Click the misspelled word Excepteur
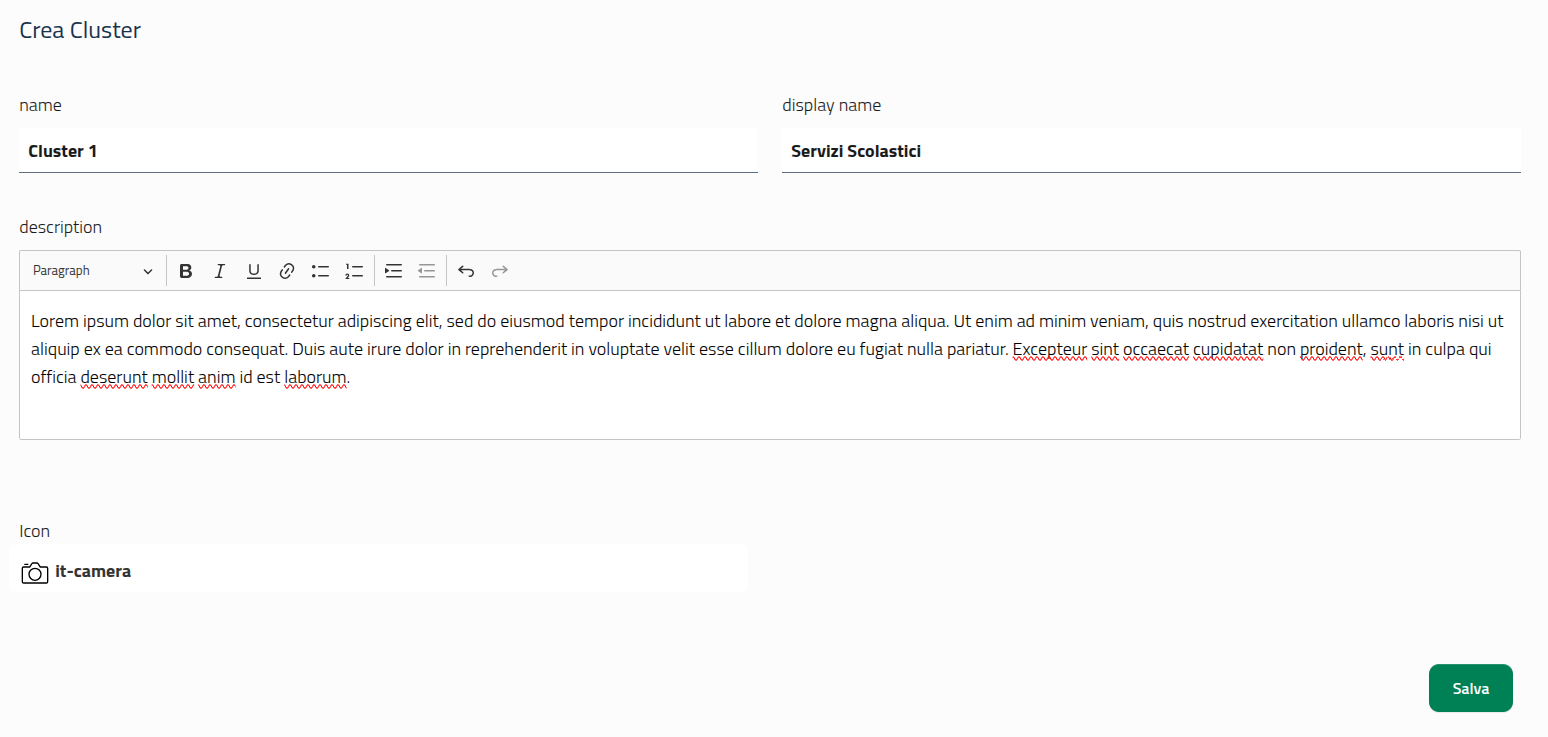Viewport: 1548px width, 737px height. pos(1048,350)
